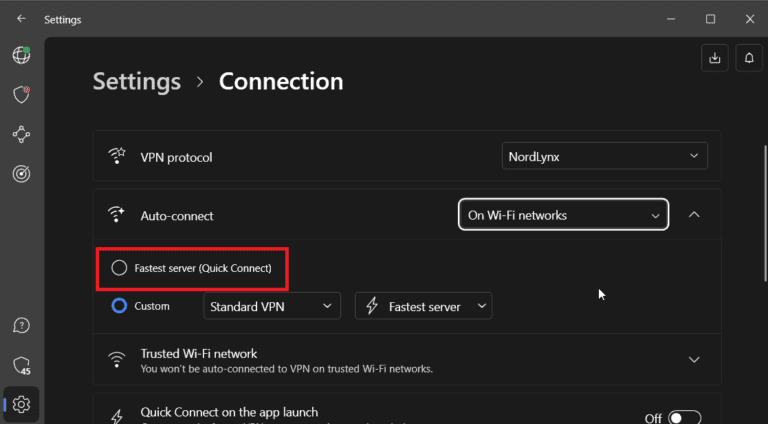Open the Meshnet icon in sidebar
This screenshot has height=424, width=768.
pos(21,134)
